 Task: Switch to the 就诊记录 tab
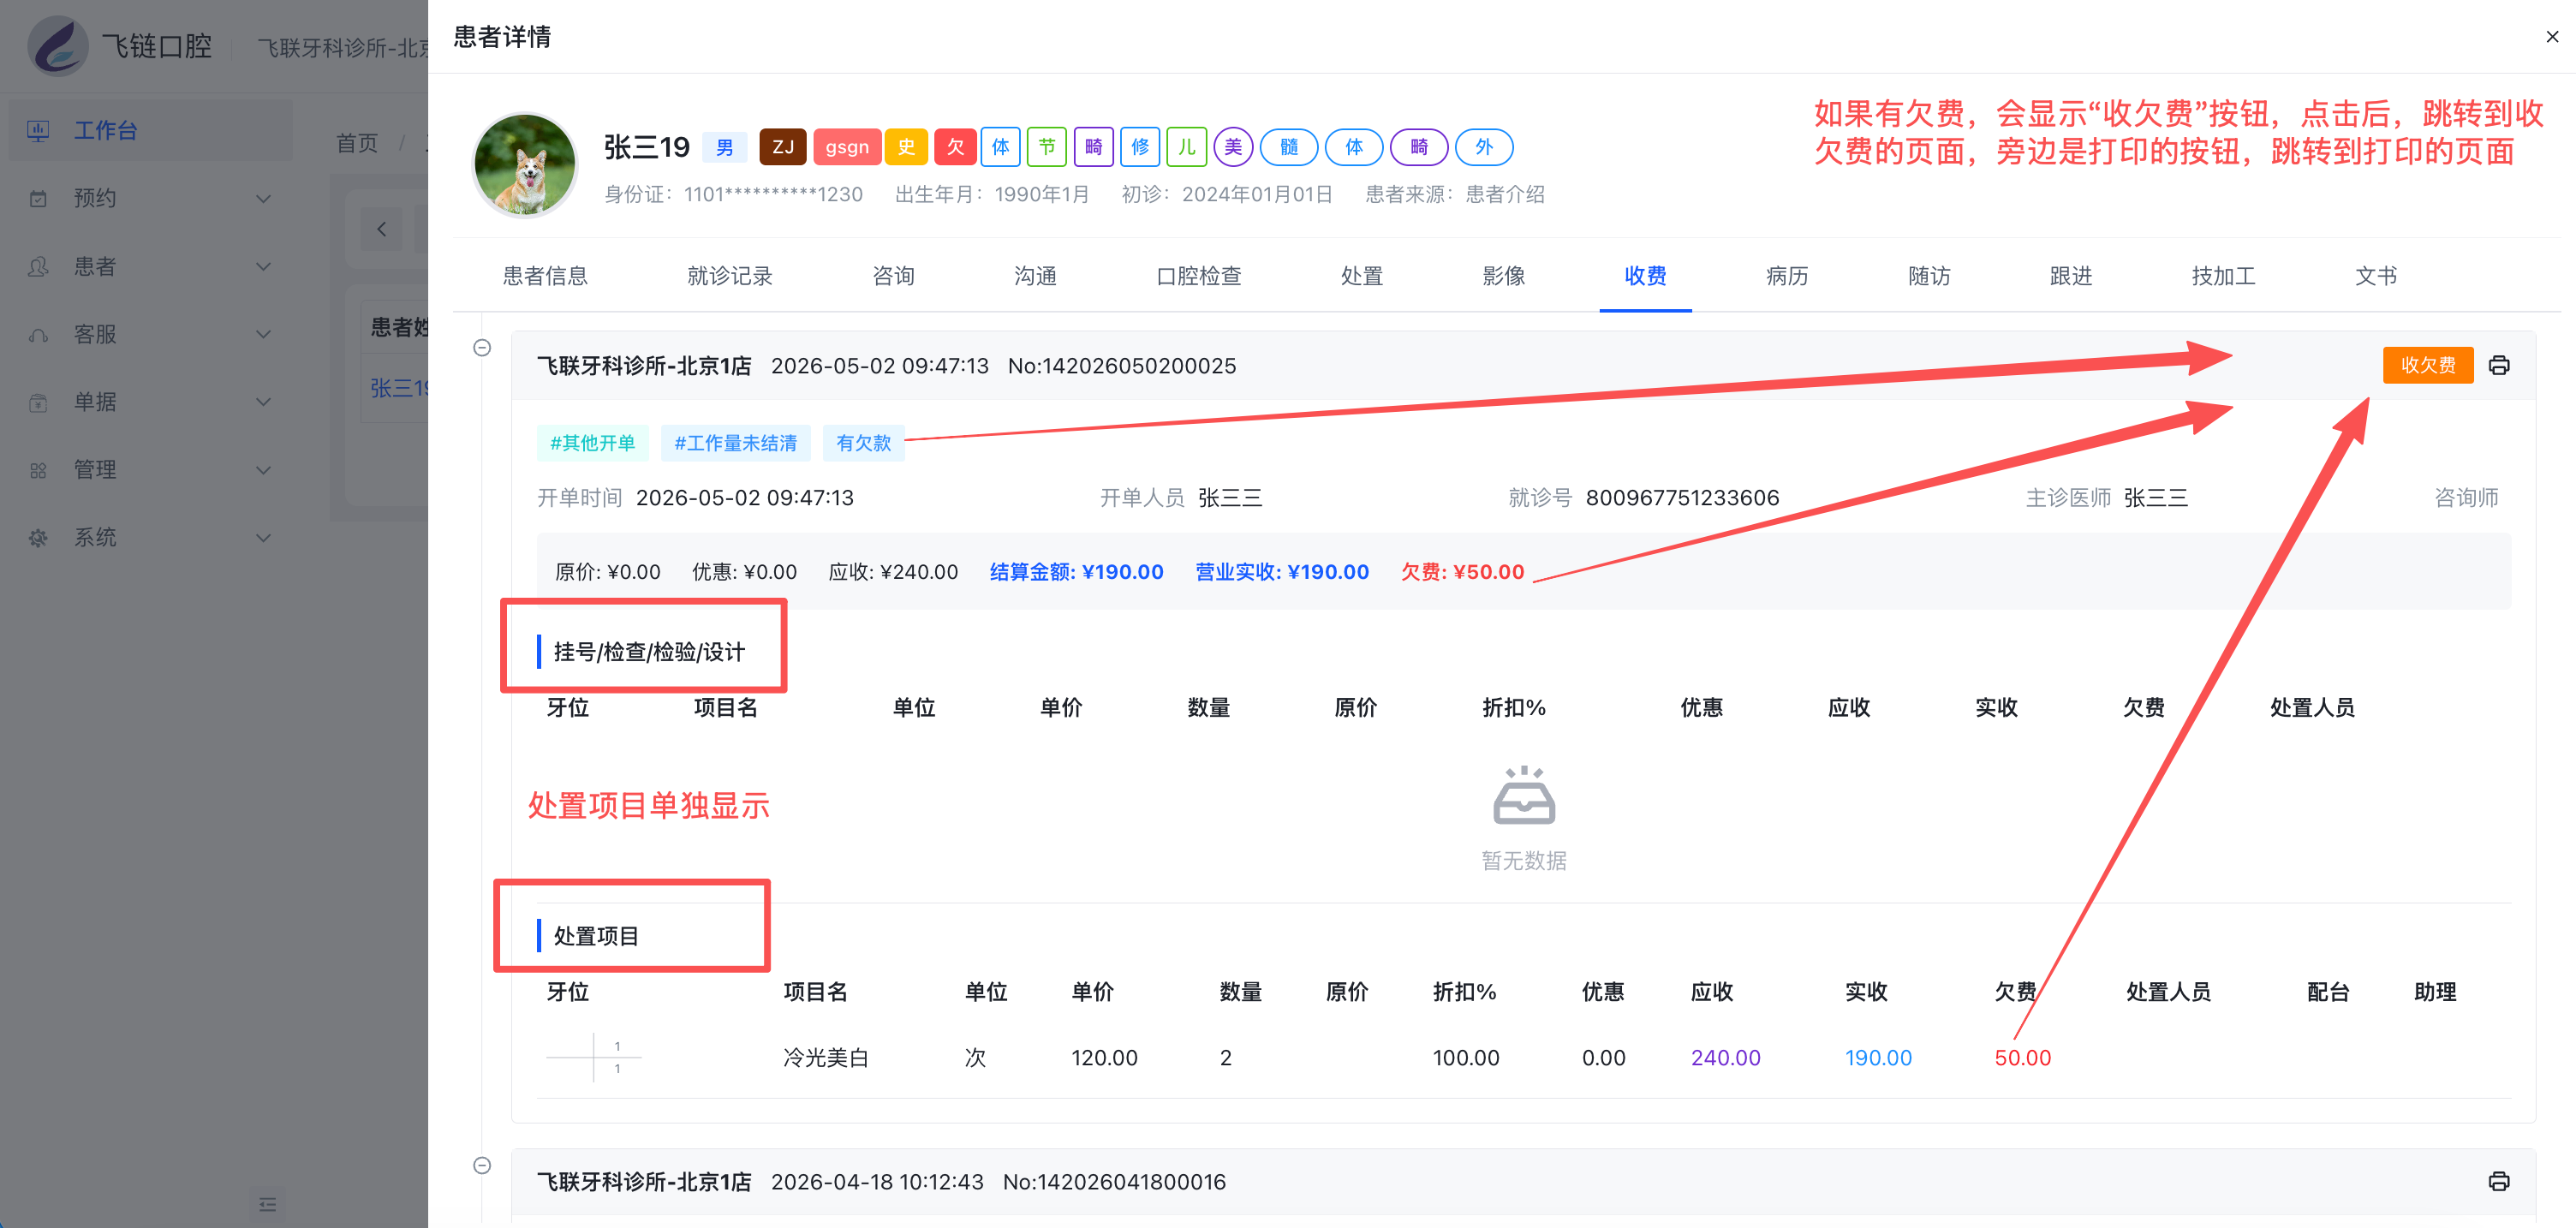point(730,276)
